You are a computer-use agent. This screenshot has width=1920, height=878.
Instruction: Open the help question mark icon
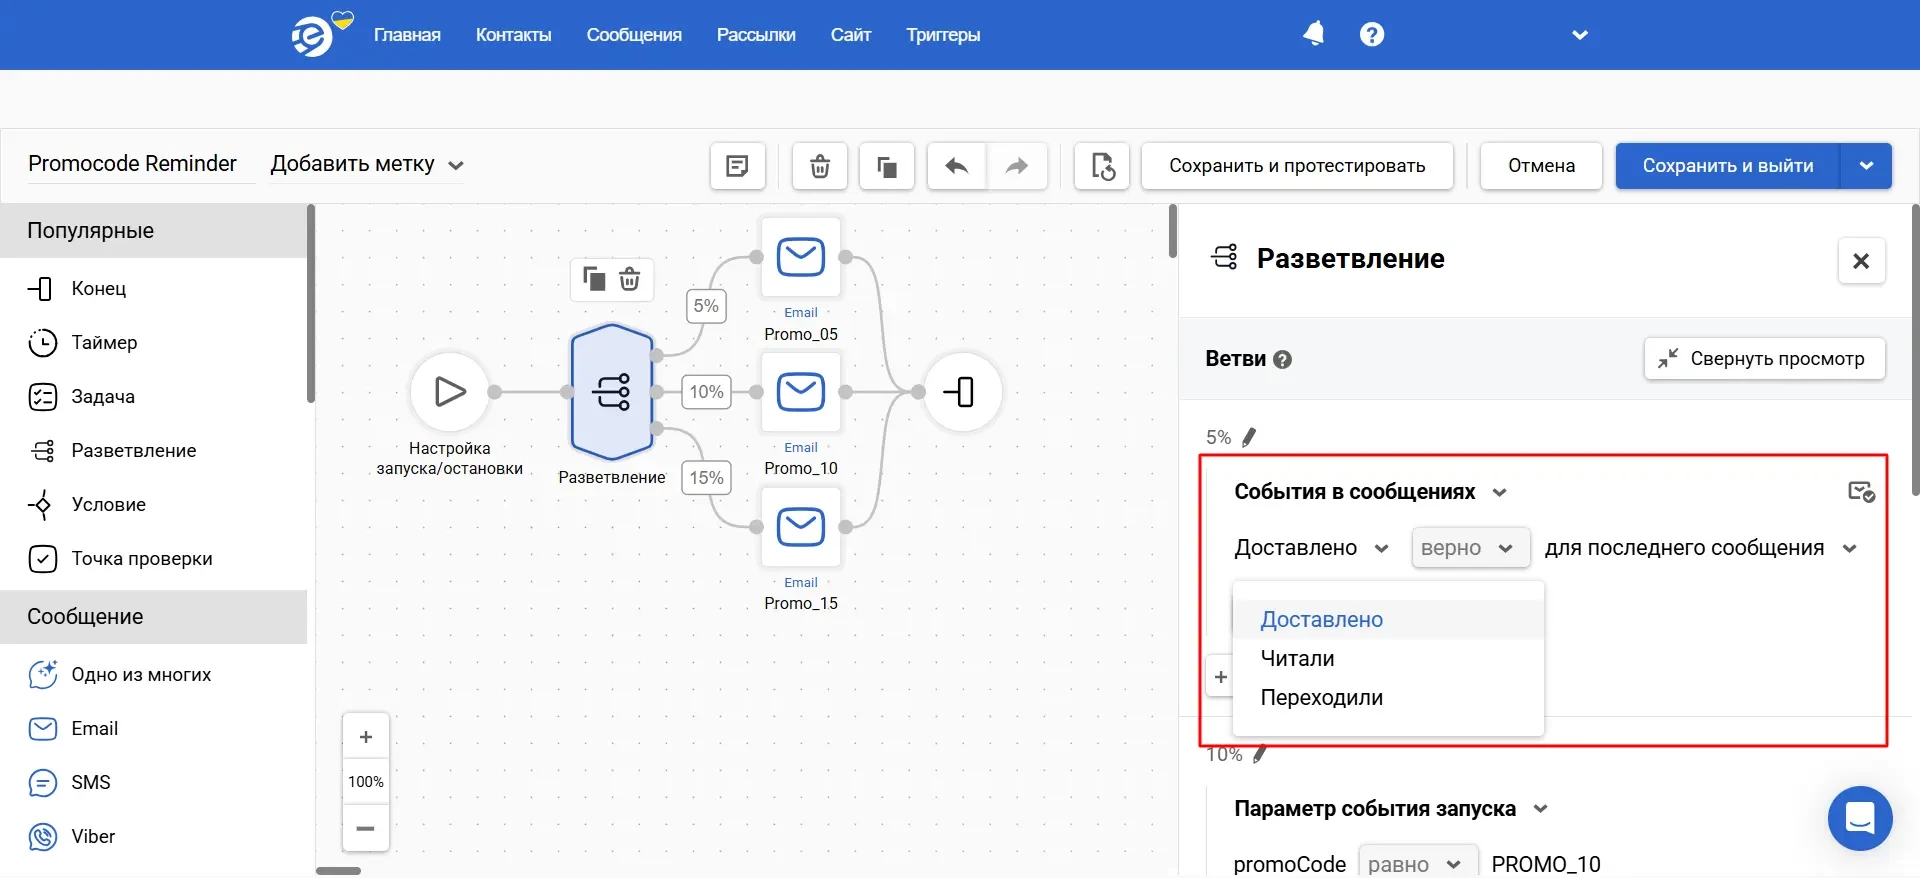click(x=1372, y=34)
